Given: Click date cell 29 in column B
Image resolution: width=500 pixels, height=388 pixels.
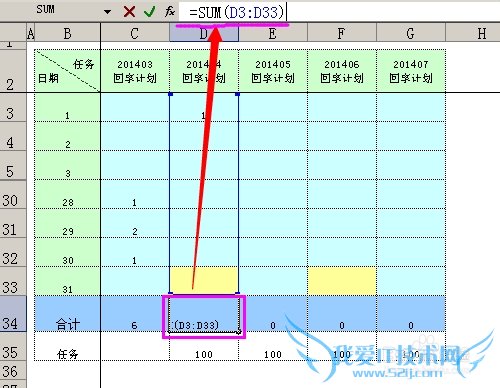Looking at the screenshot, I should (x=68, y=223).
